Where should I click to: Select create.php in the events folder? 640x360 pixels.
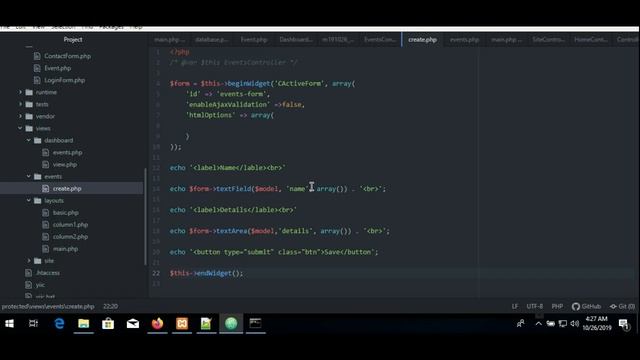67,189
